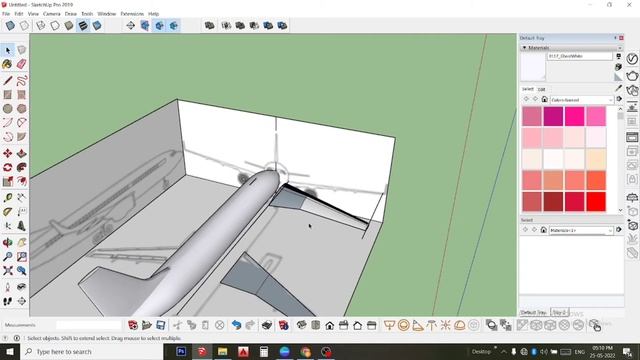
Task: Switch to the Edit tab in Materials
Action: click(x=542, y=89)
